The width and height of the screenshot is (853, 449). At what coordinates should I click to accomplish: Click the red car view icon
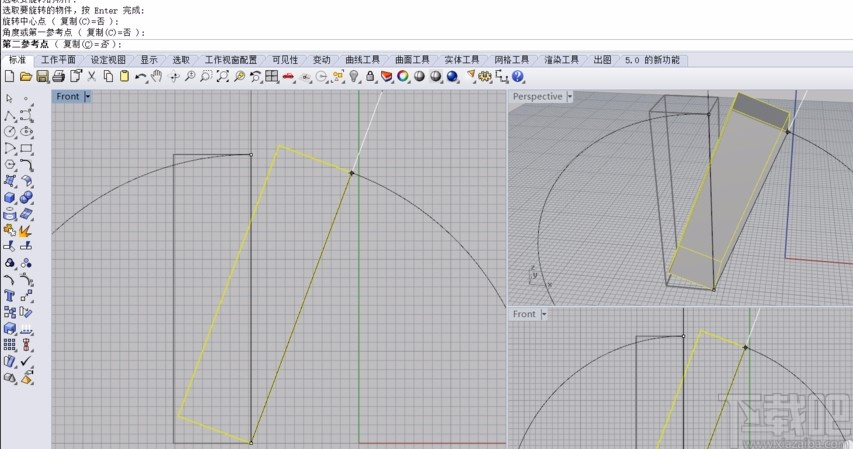pos(288,77)
